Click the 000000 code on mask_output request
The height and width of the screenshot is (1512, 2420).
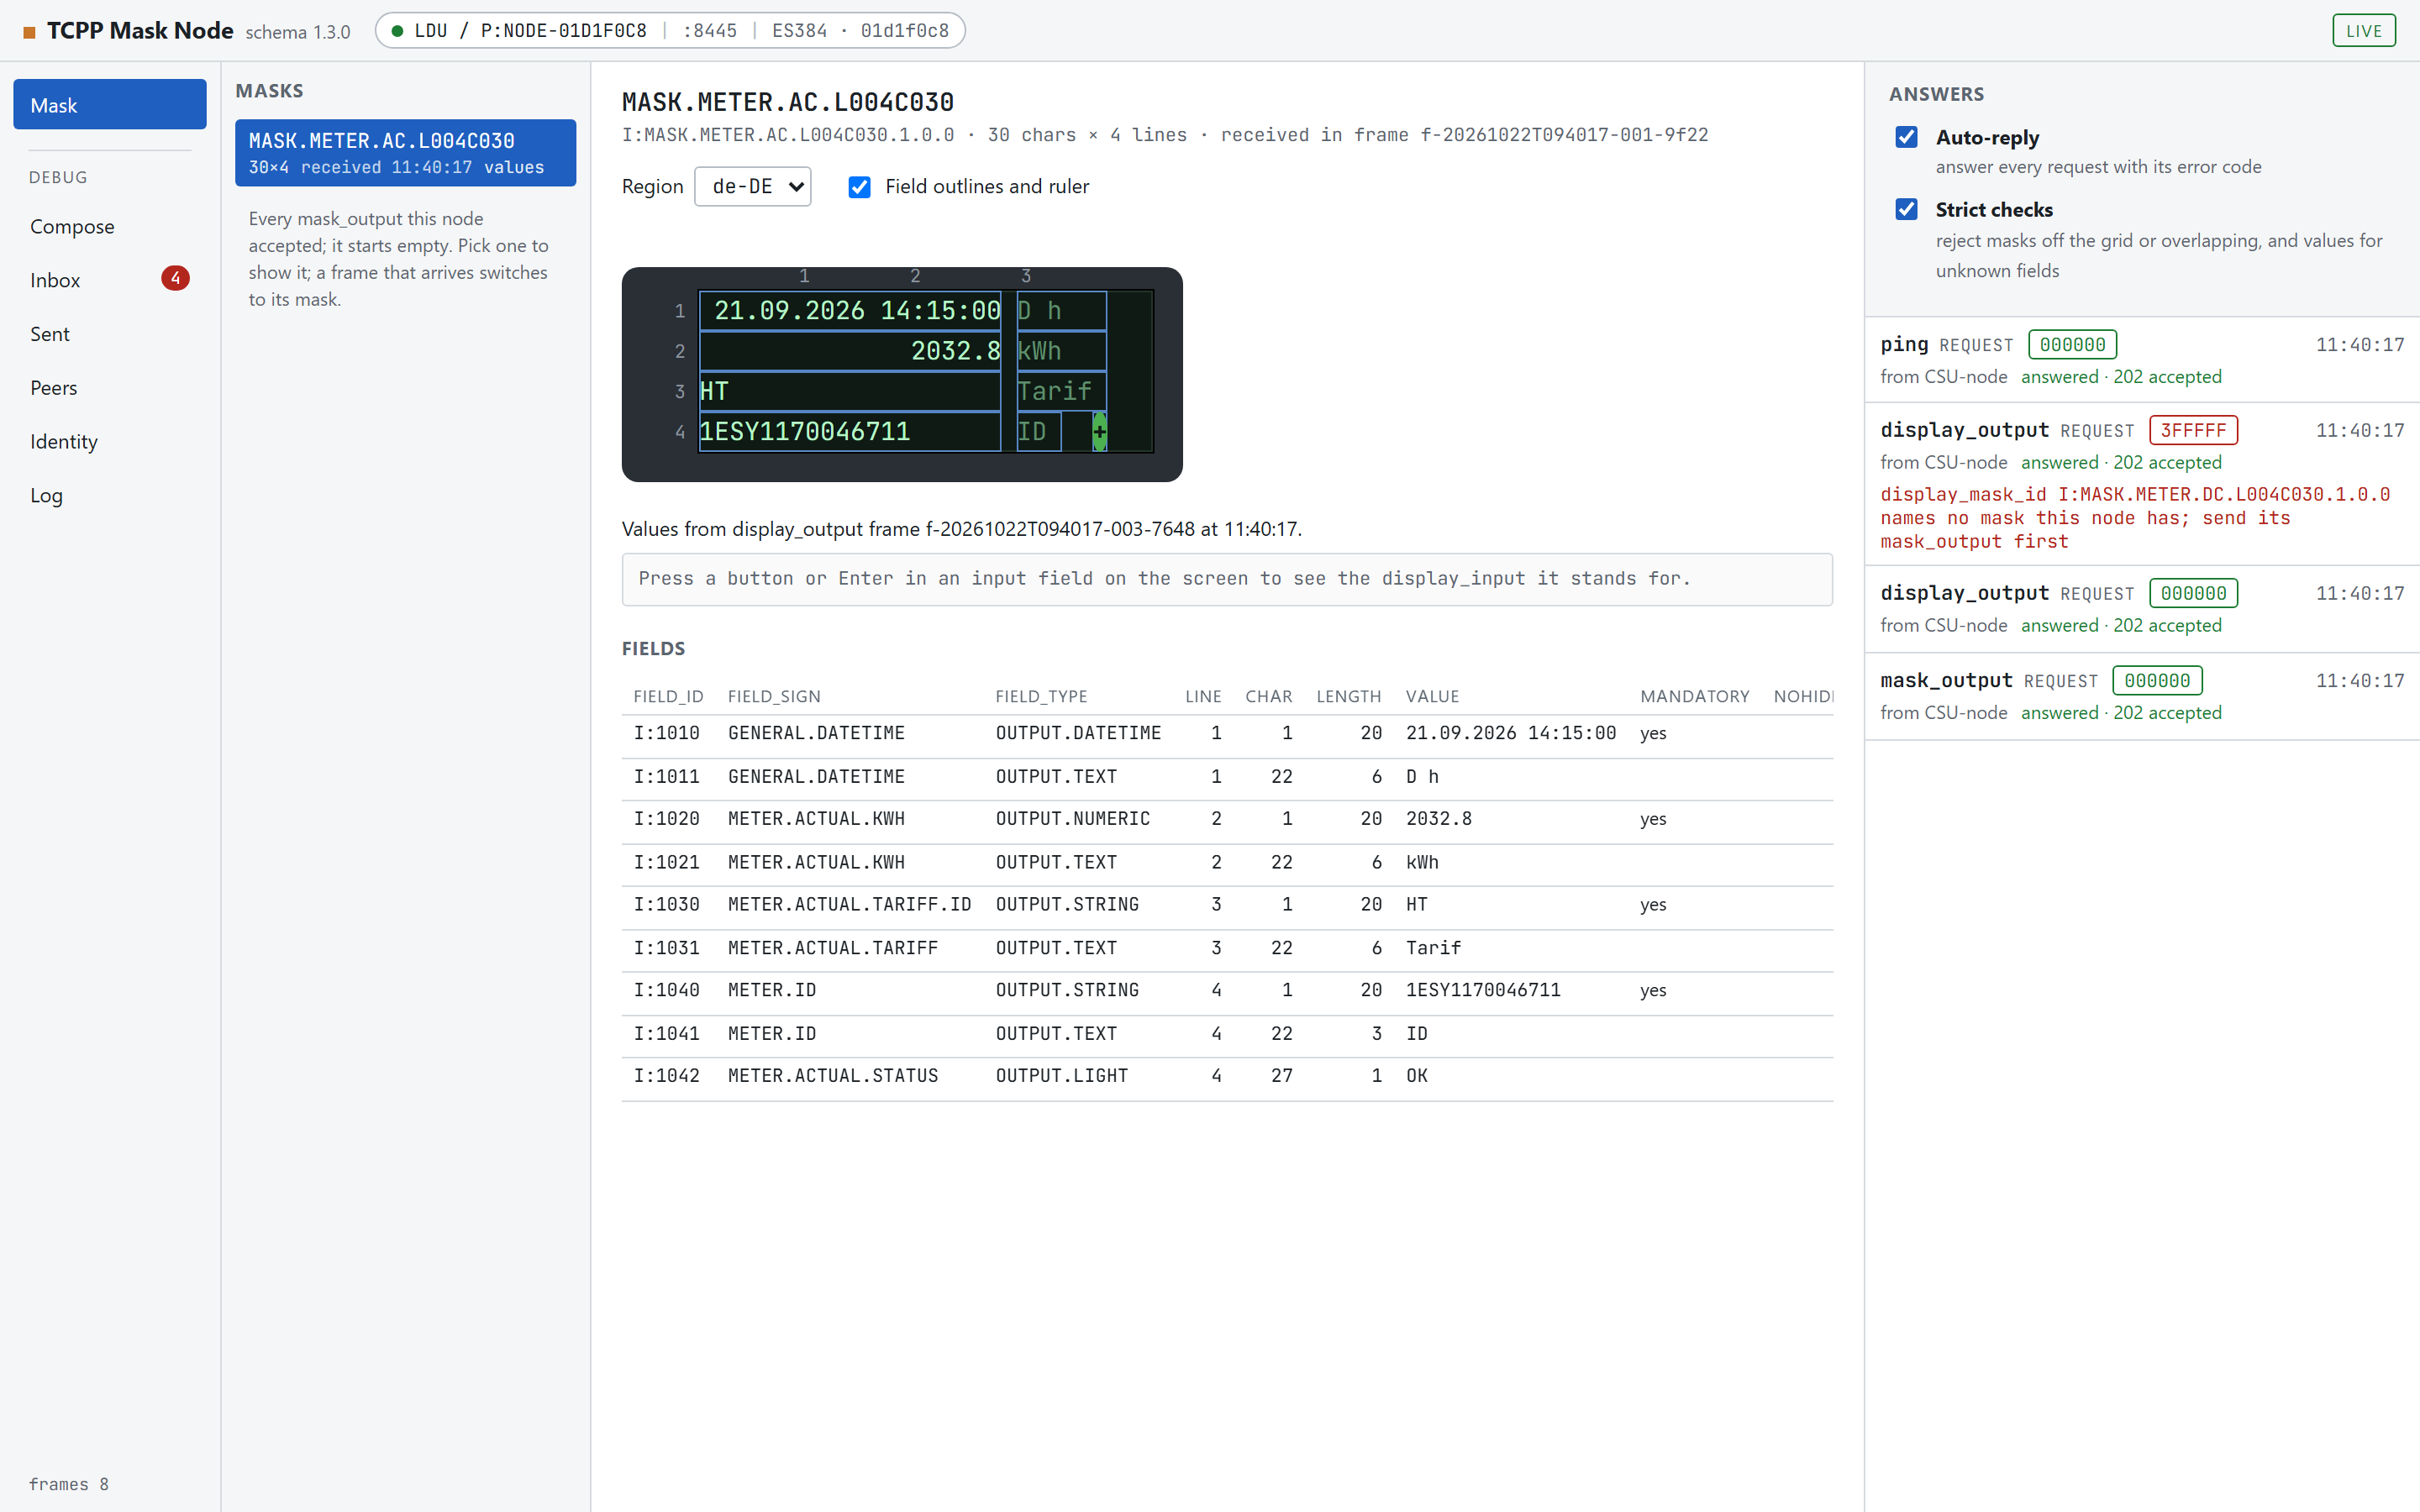tap(2157, 681)
